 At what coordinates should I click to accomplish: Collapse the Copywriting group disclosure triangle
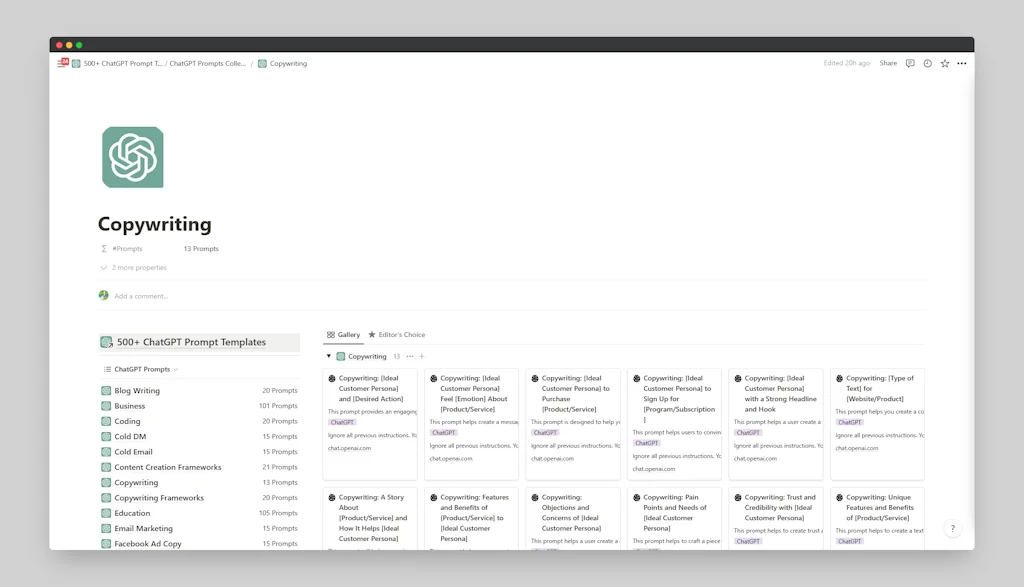pyautogui.click(x=328, y=356)
